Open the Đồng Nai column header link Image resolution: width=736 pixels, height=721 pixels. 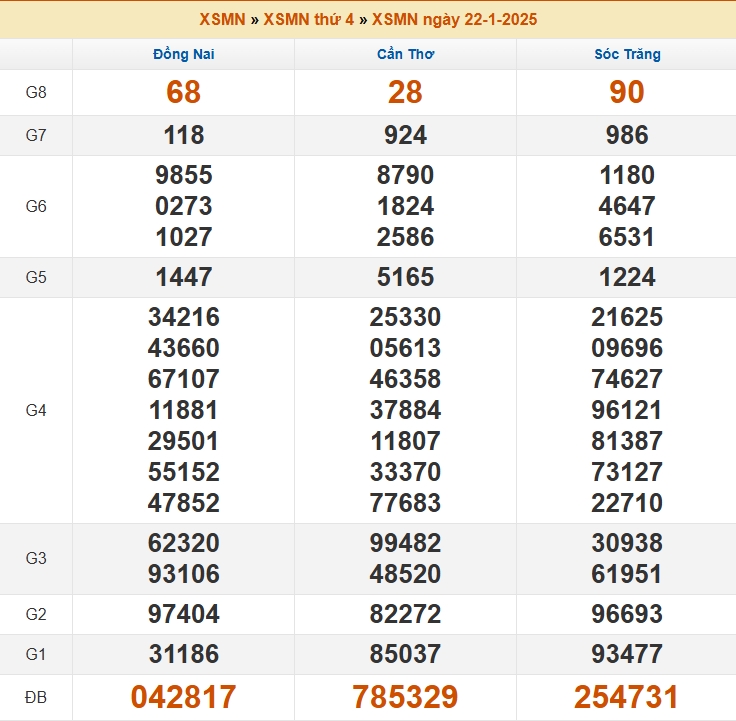184,54
